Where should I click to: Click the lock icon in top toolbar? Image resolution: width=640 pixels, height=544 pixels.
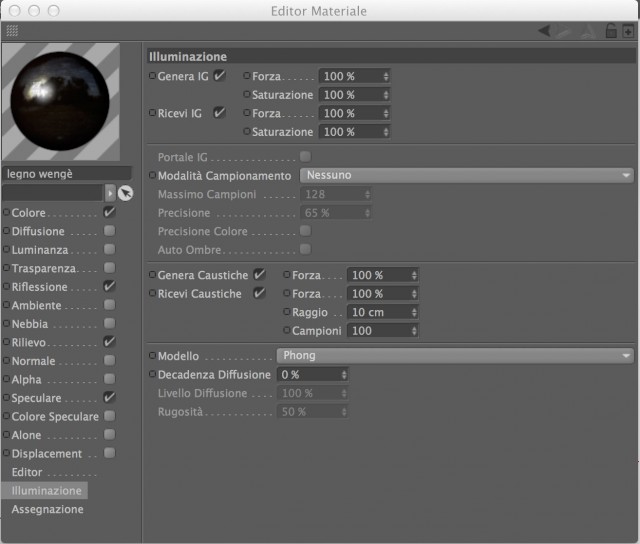pos(611,31)
